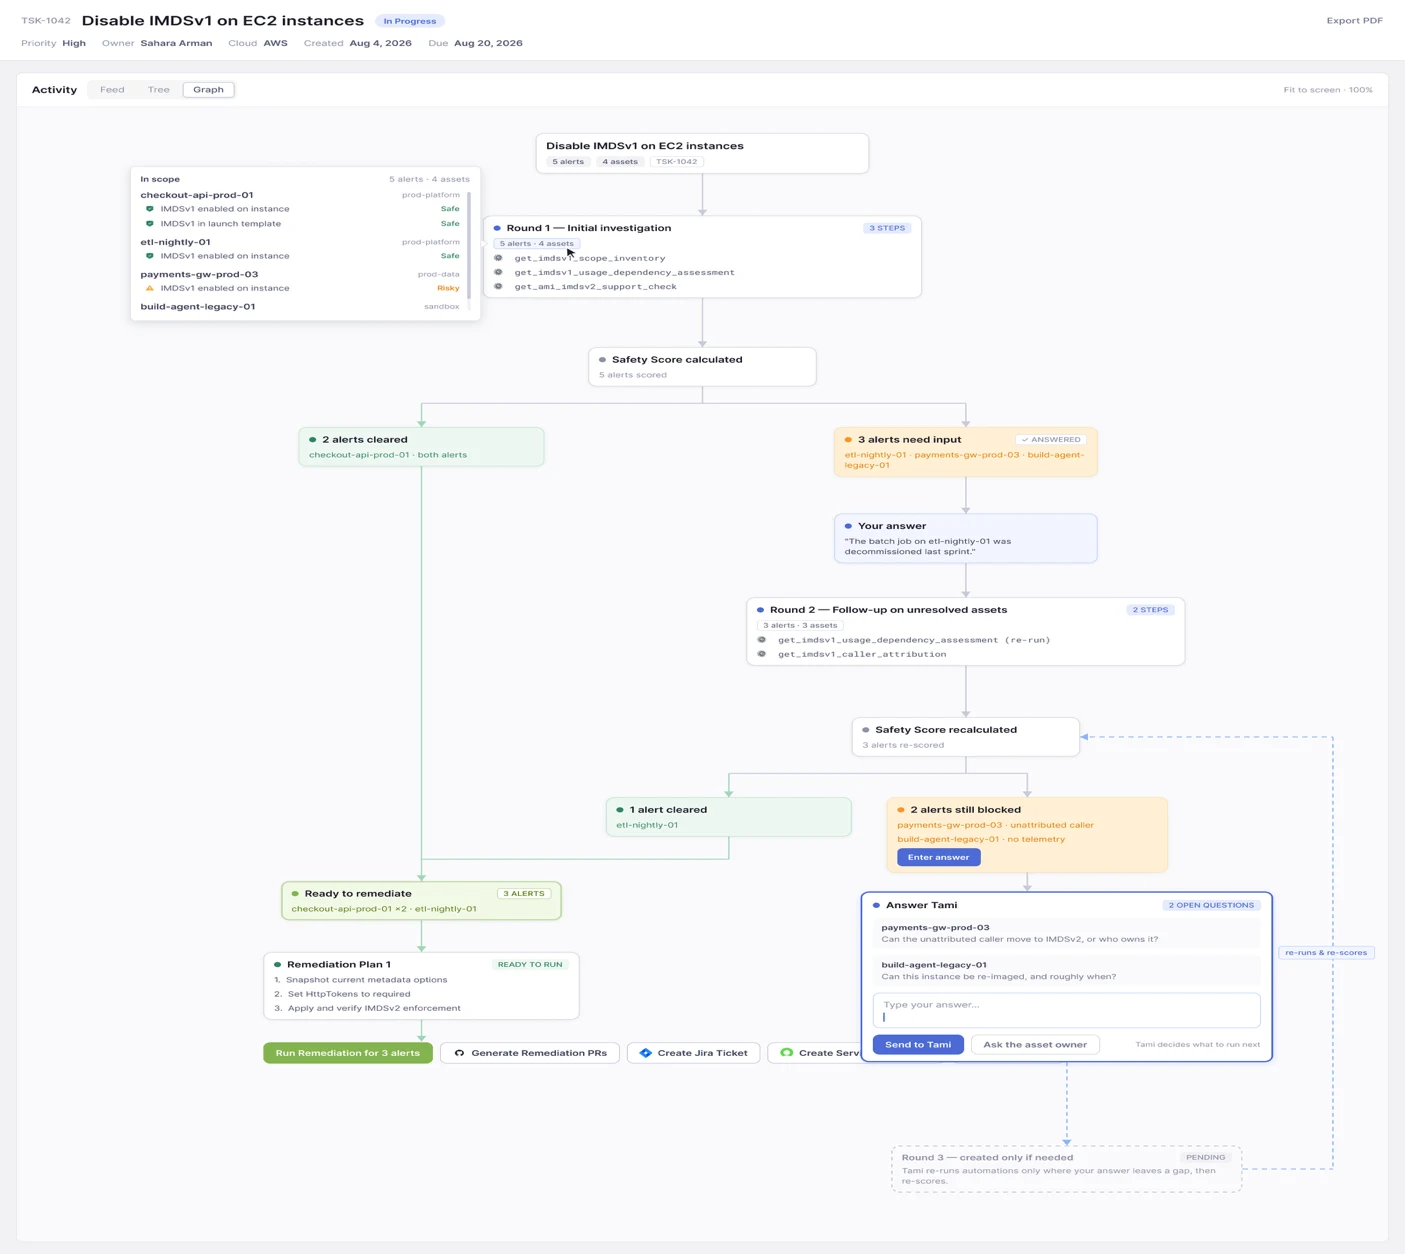Click shield icon under etl-nightly-01 in scope list
The height and width of the screenshot is (1254, 1405).
(150, 256)
